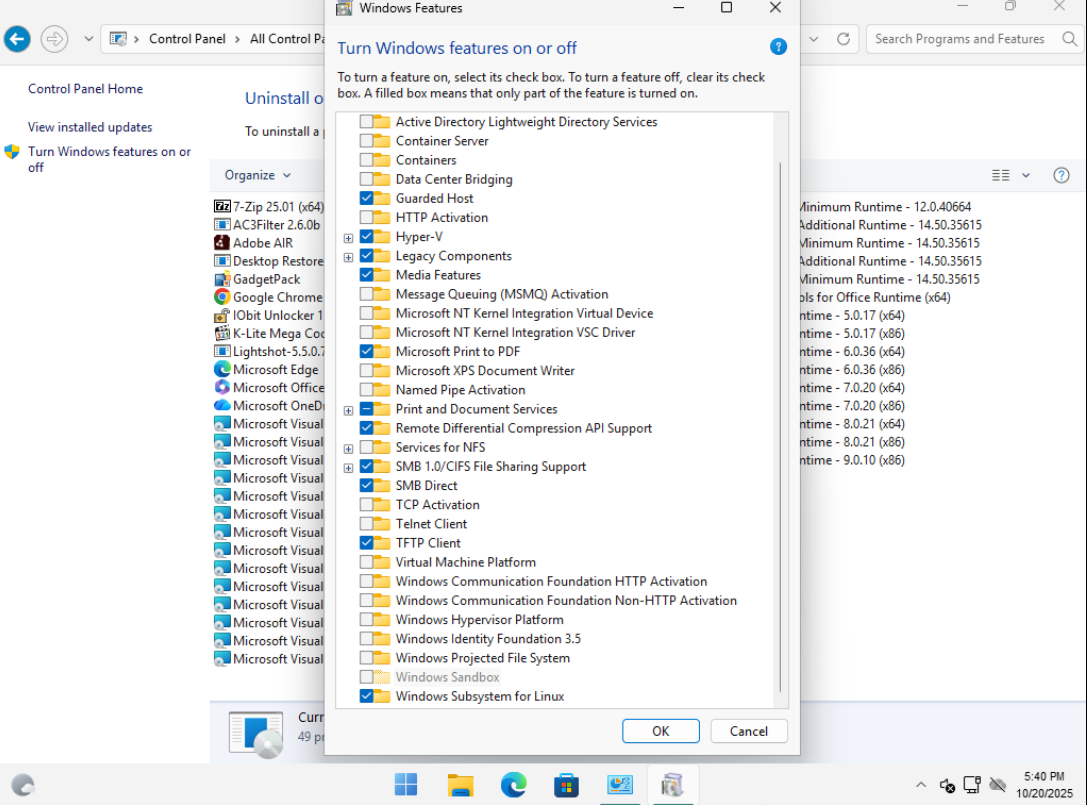Click the GadgetPack program icon
Image resolution: width=1087 pixels, height=805 pixels.
click(222, 279)
